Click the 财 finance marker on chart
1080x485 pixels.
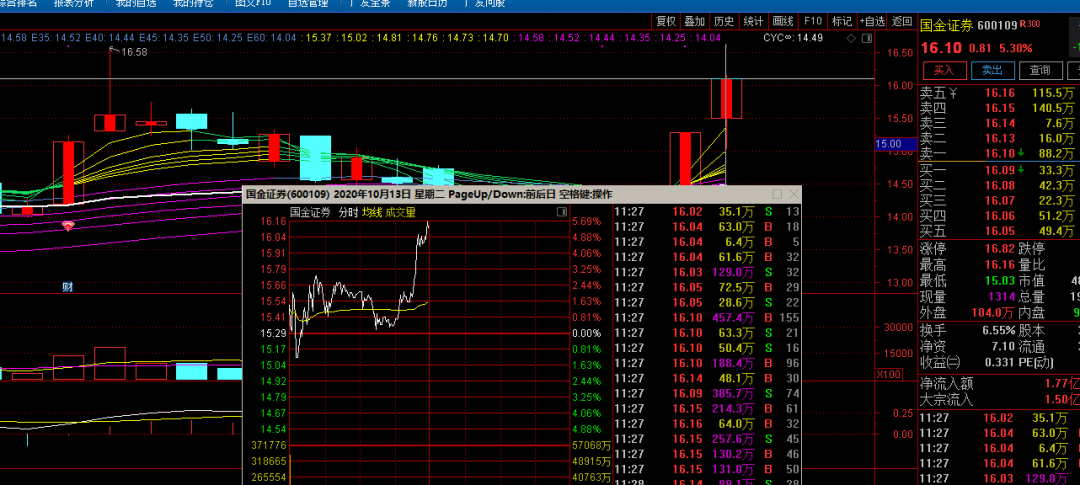(68, 287)
